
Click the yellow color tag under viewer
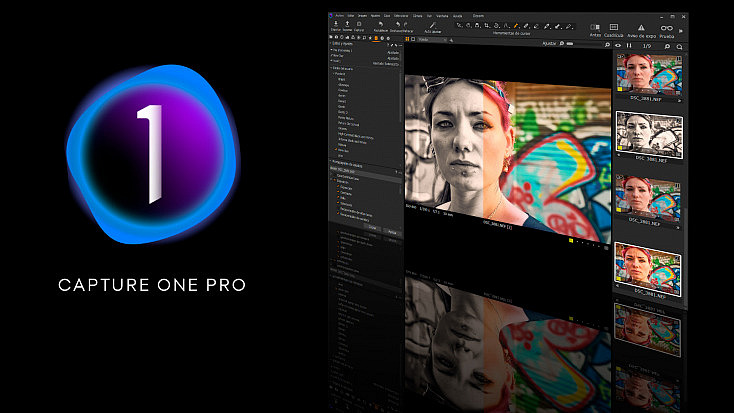click(x=571, y=241)
